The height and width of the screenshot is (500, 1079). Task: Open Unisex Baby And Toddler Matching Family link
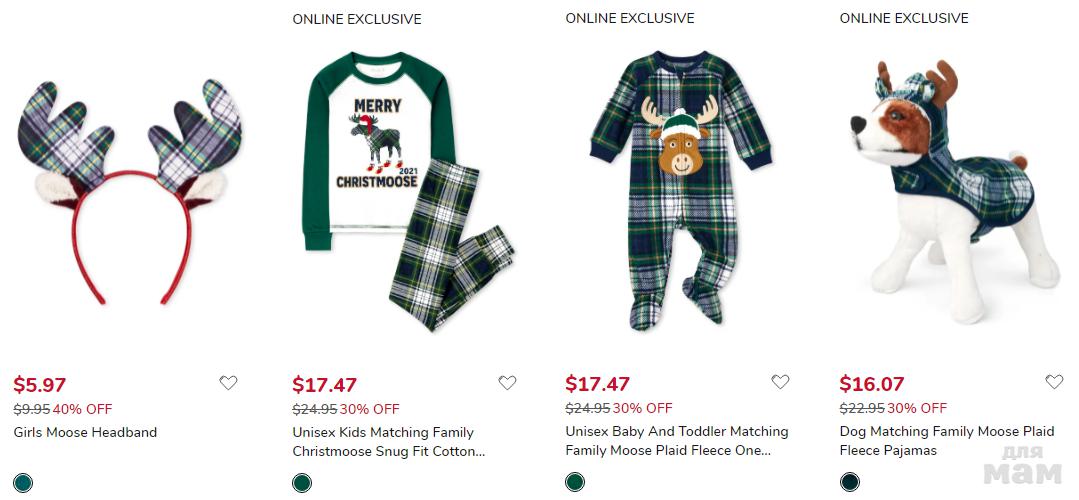click(677, 441)
